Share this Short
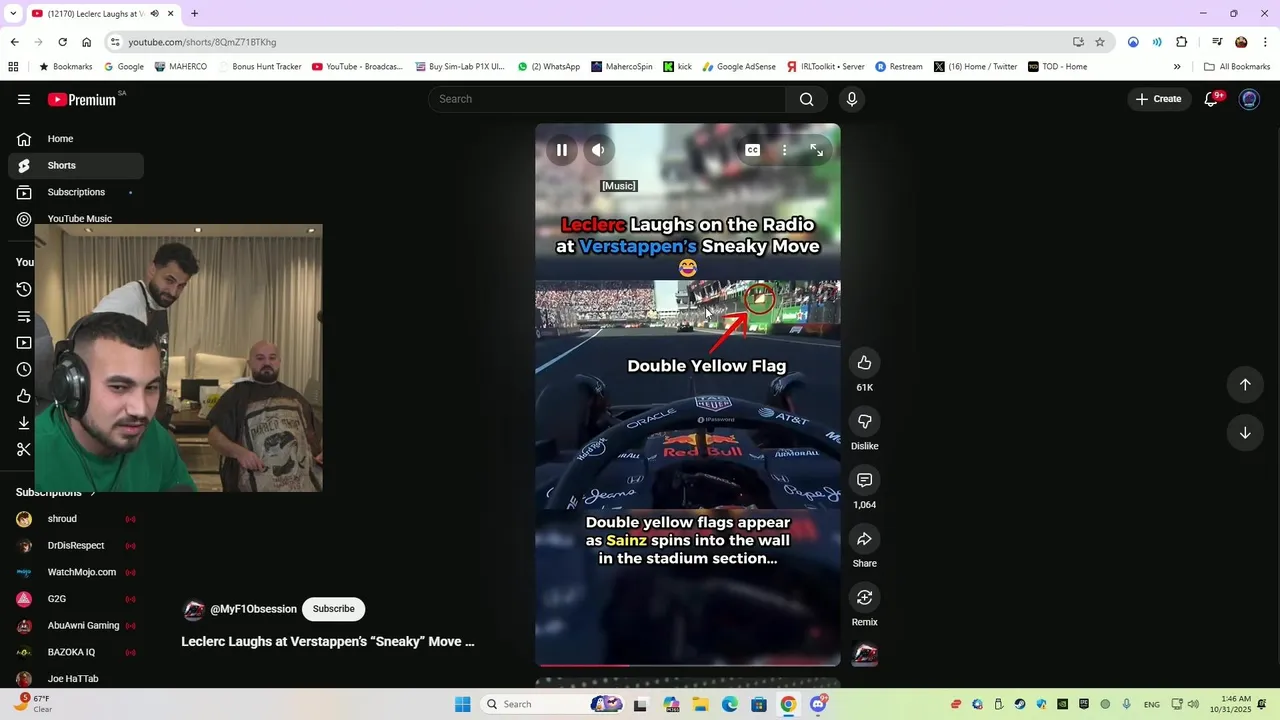1280x720 pixels. click(x=865, y=539)
